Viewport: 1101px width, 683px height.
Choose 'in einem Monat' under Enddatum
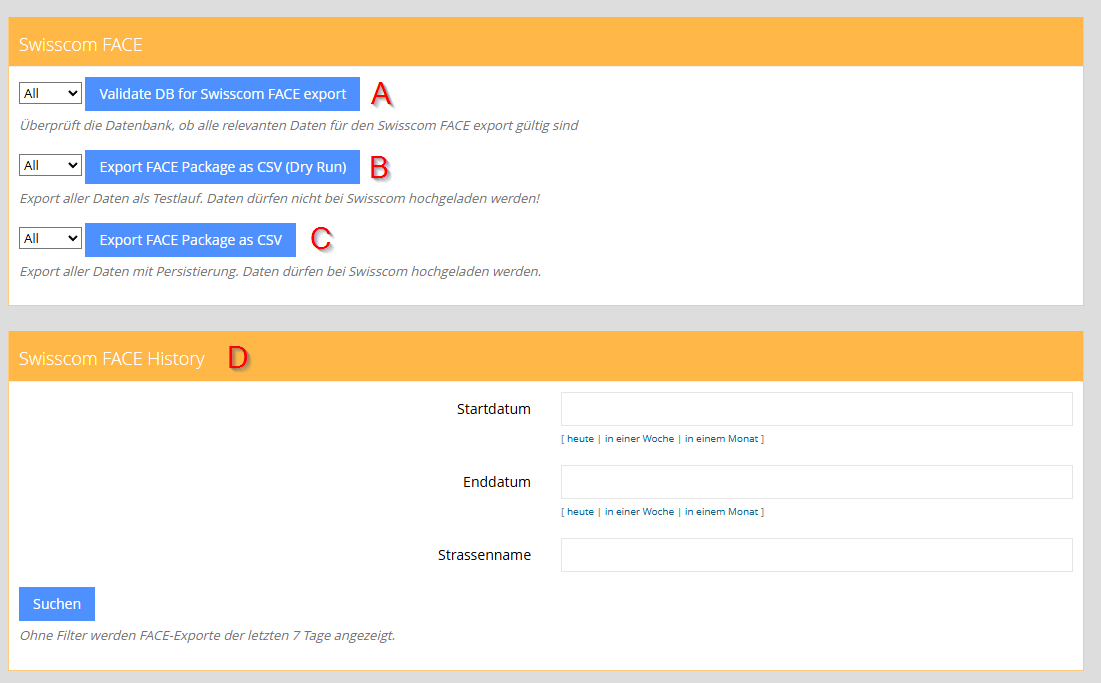pyautogui.click(x=722, y=512)
